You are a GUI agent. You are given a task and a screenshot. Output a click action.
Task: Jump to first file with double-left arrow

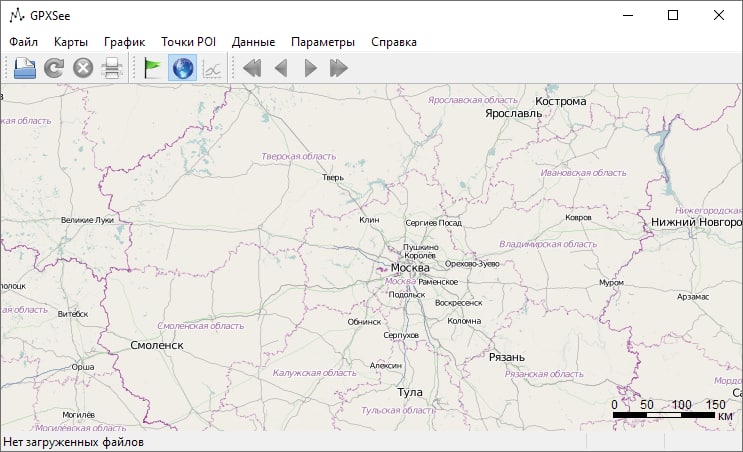pos(252,68)
